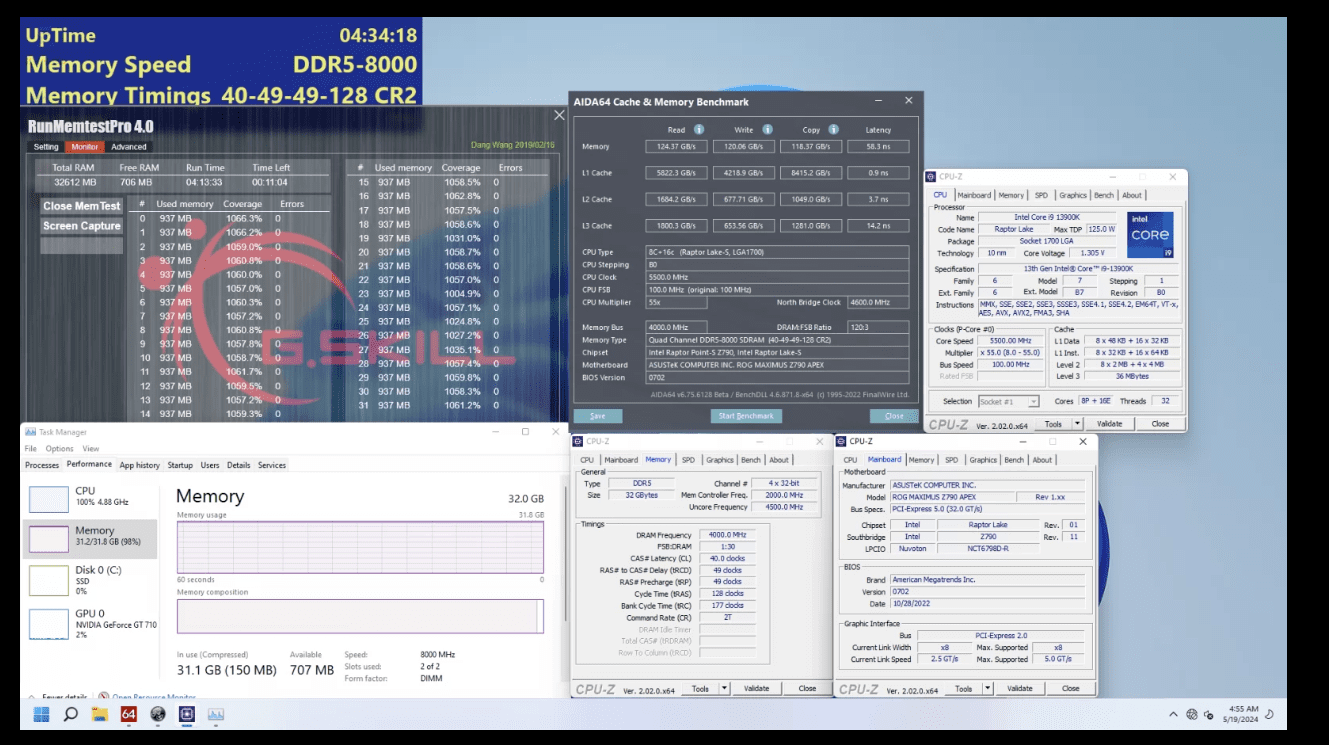Click the Read info icon in AIDA64
Image resolution: width=1329 pixels, height=745 pixels.
[699, 130]
